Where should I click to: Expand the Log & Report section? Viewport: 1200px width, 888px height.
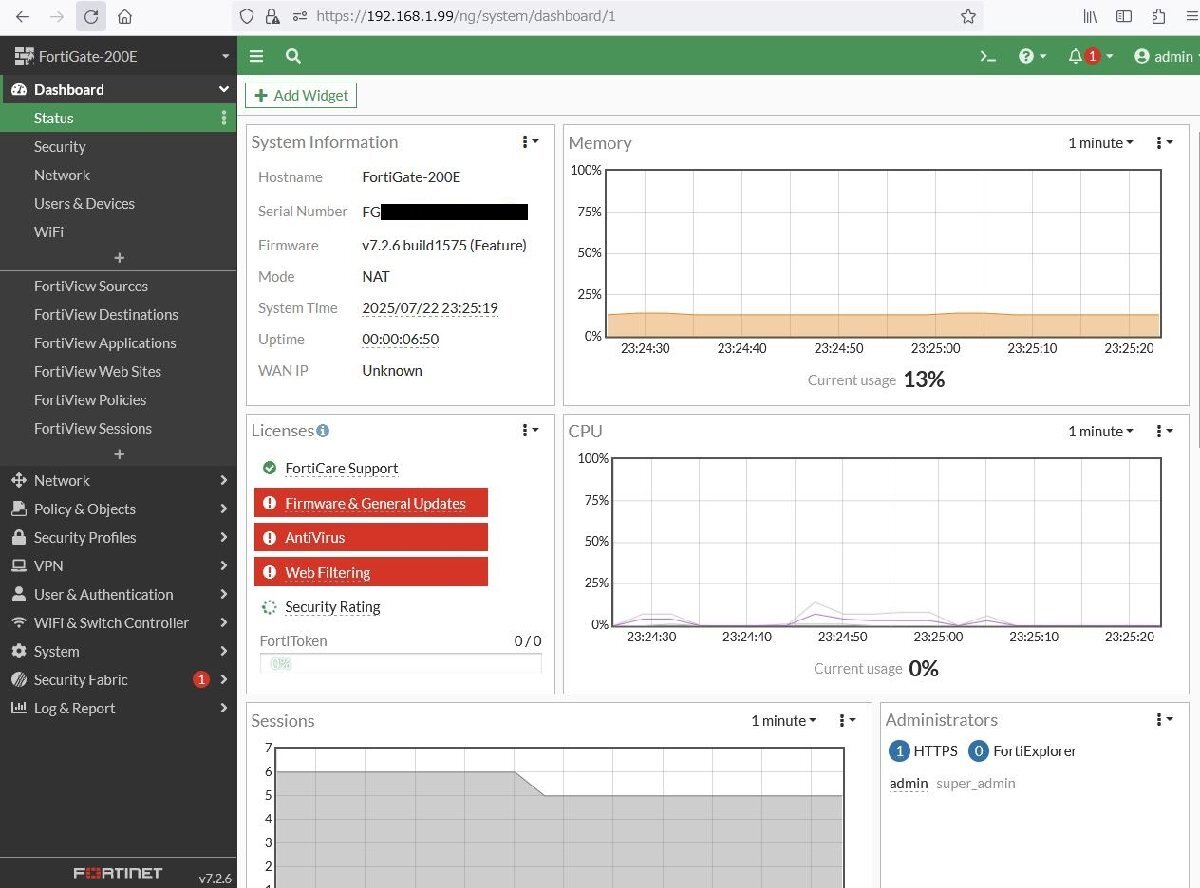[x=119, y=708]
